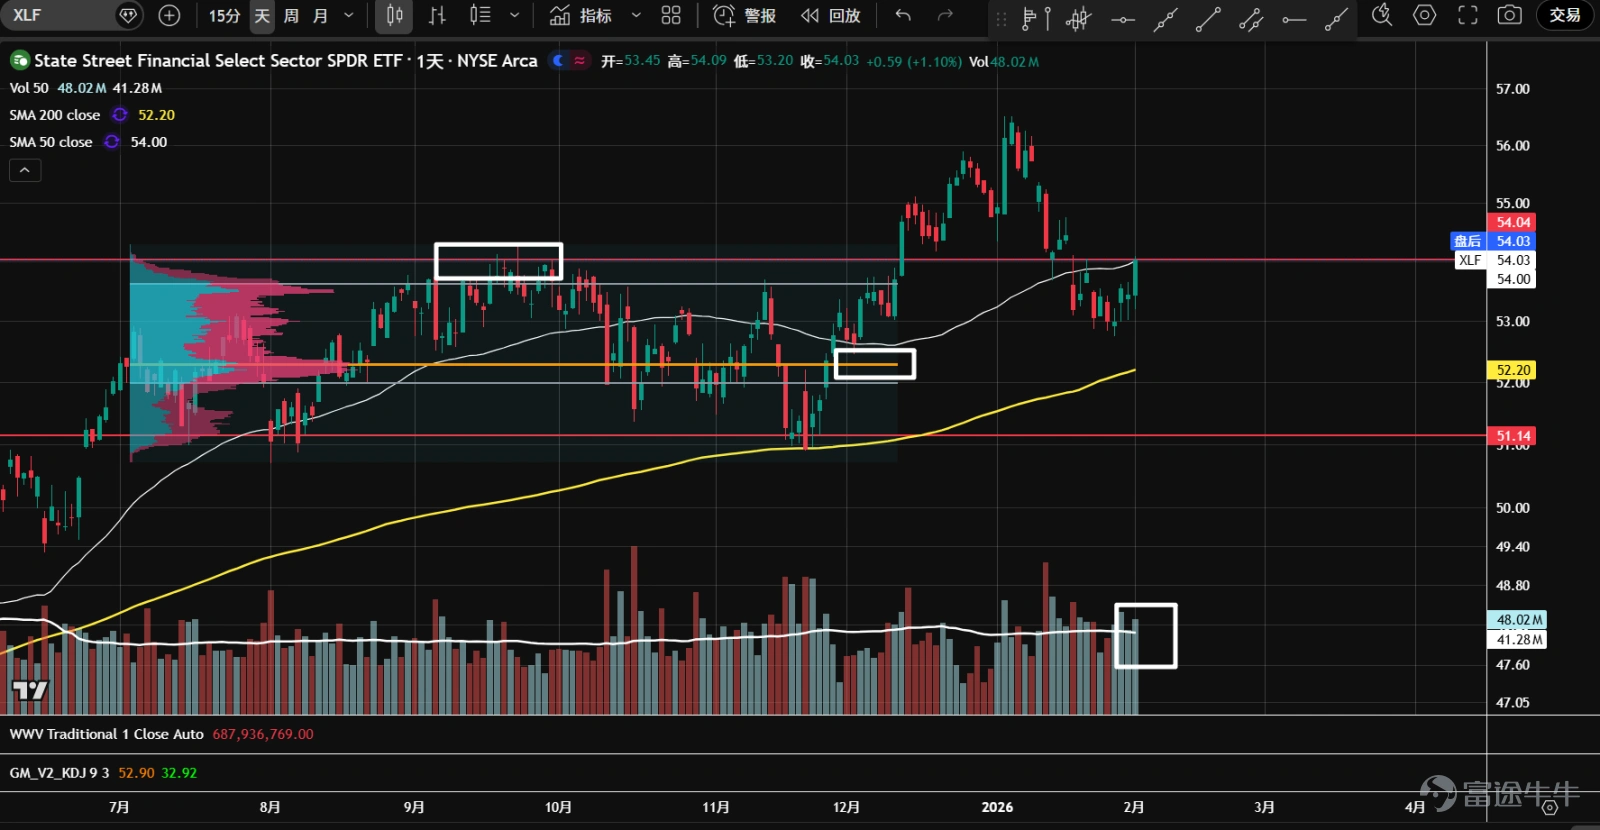The width and height of the screenshot is (1600, 830).
Task: Click the Vol 50 indicator legend
Action: click(29, 88)
